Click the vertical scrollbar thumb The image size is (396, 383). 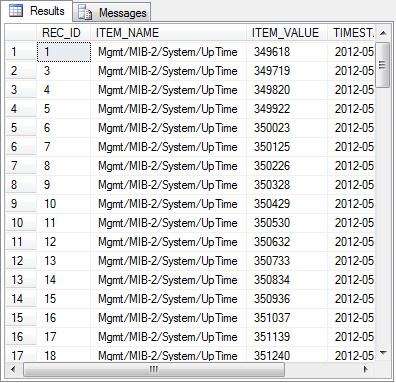(x=383, y=65)
